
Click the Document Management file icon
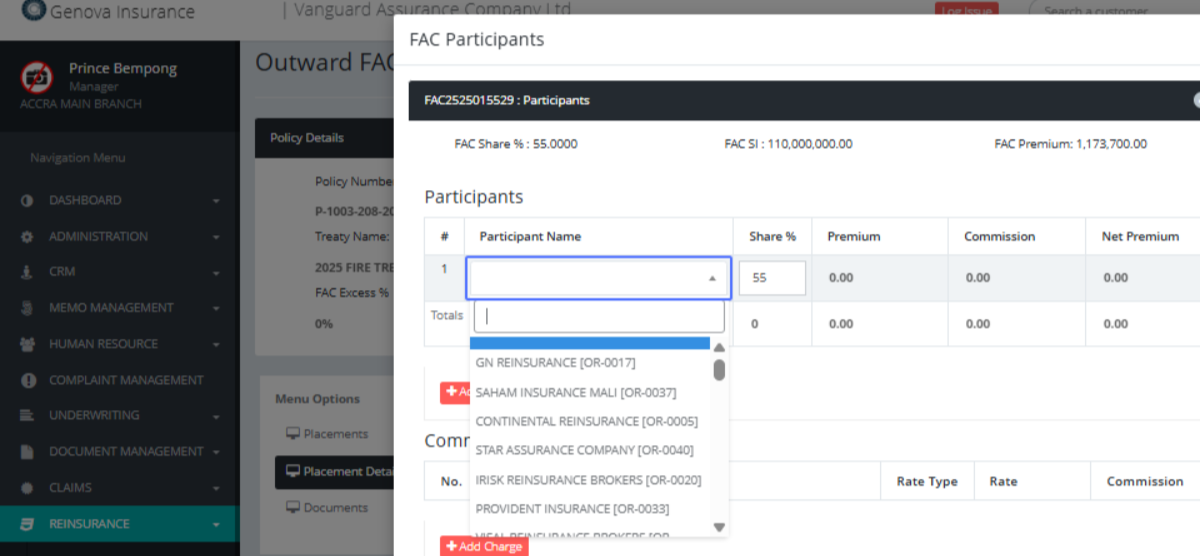pos(27,452)
